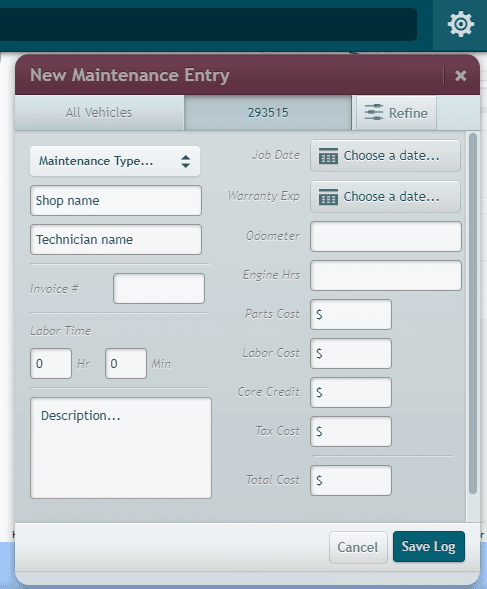Click the Invoice # input box

pyautogui.click(x=159, y=288)
